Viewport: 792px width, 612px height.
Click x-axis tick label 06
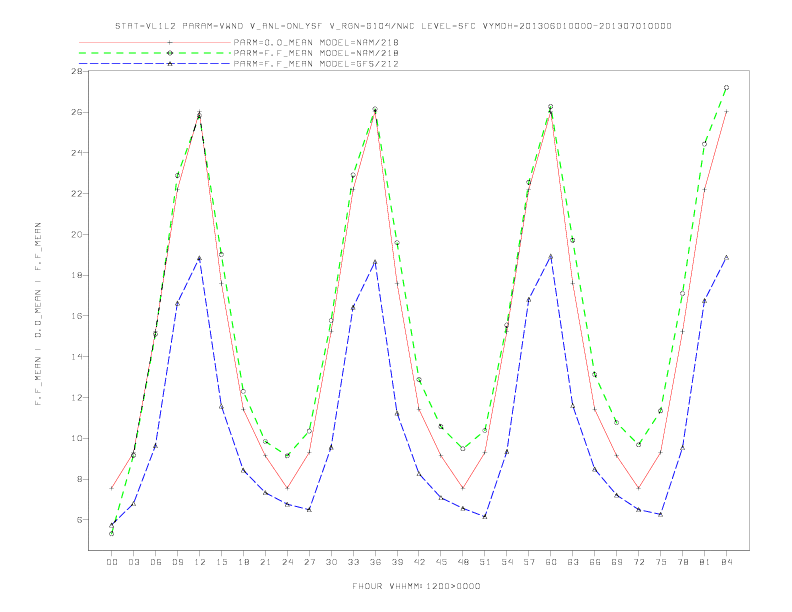point(156,562)
